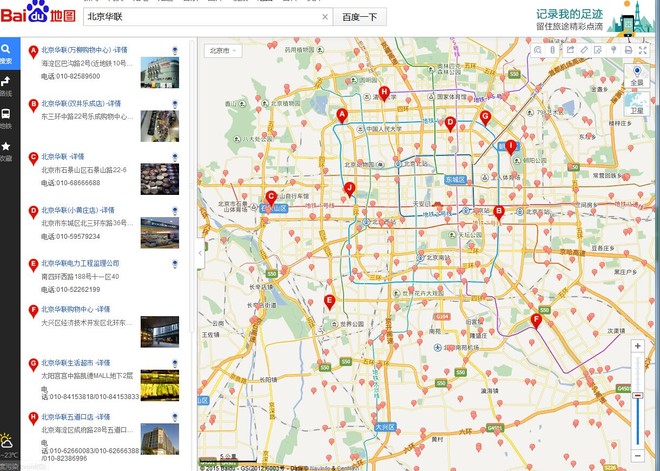Select the ruler distance measuring tool
The height and width of the screenshot is (471, 660).
(584, 50)
